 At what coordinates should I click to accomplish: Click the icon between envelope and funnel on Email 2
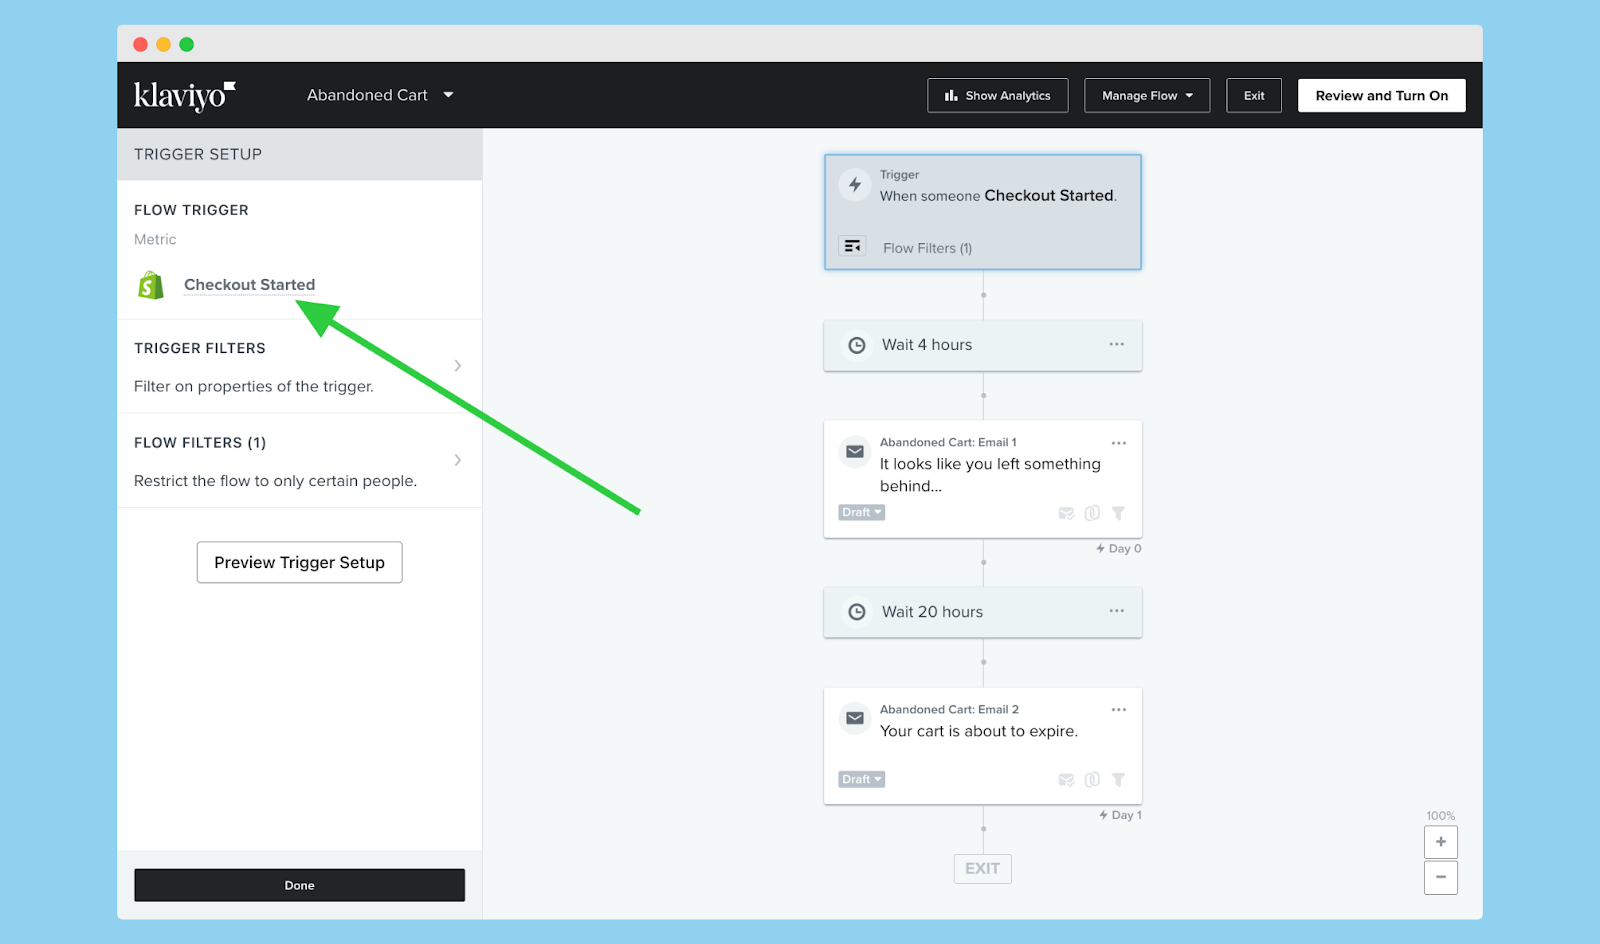[x=1092, y=780]
